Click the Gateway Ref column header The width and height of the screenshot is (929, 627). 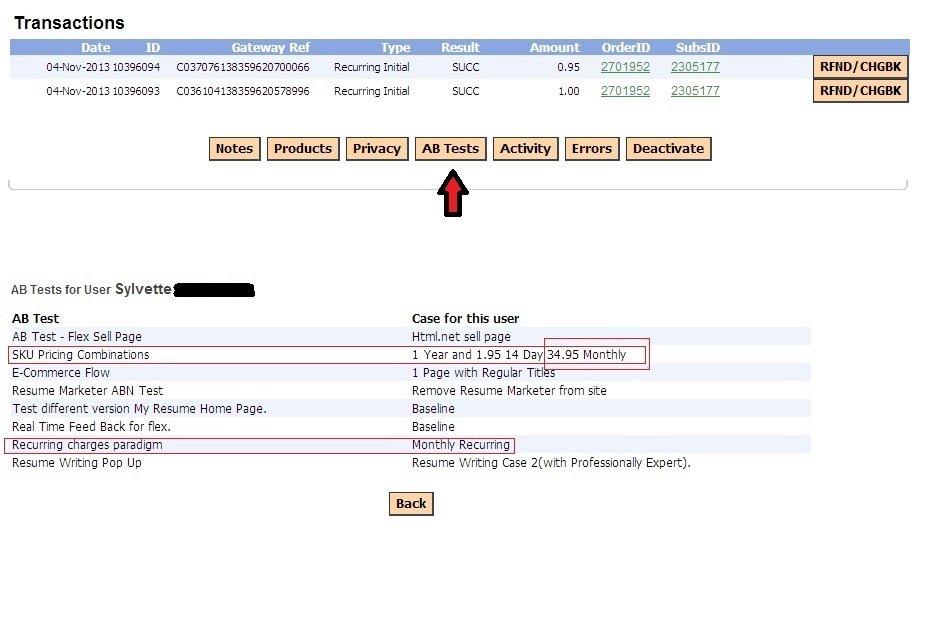click(x=270, y=47)
